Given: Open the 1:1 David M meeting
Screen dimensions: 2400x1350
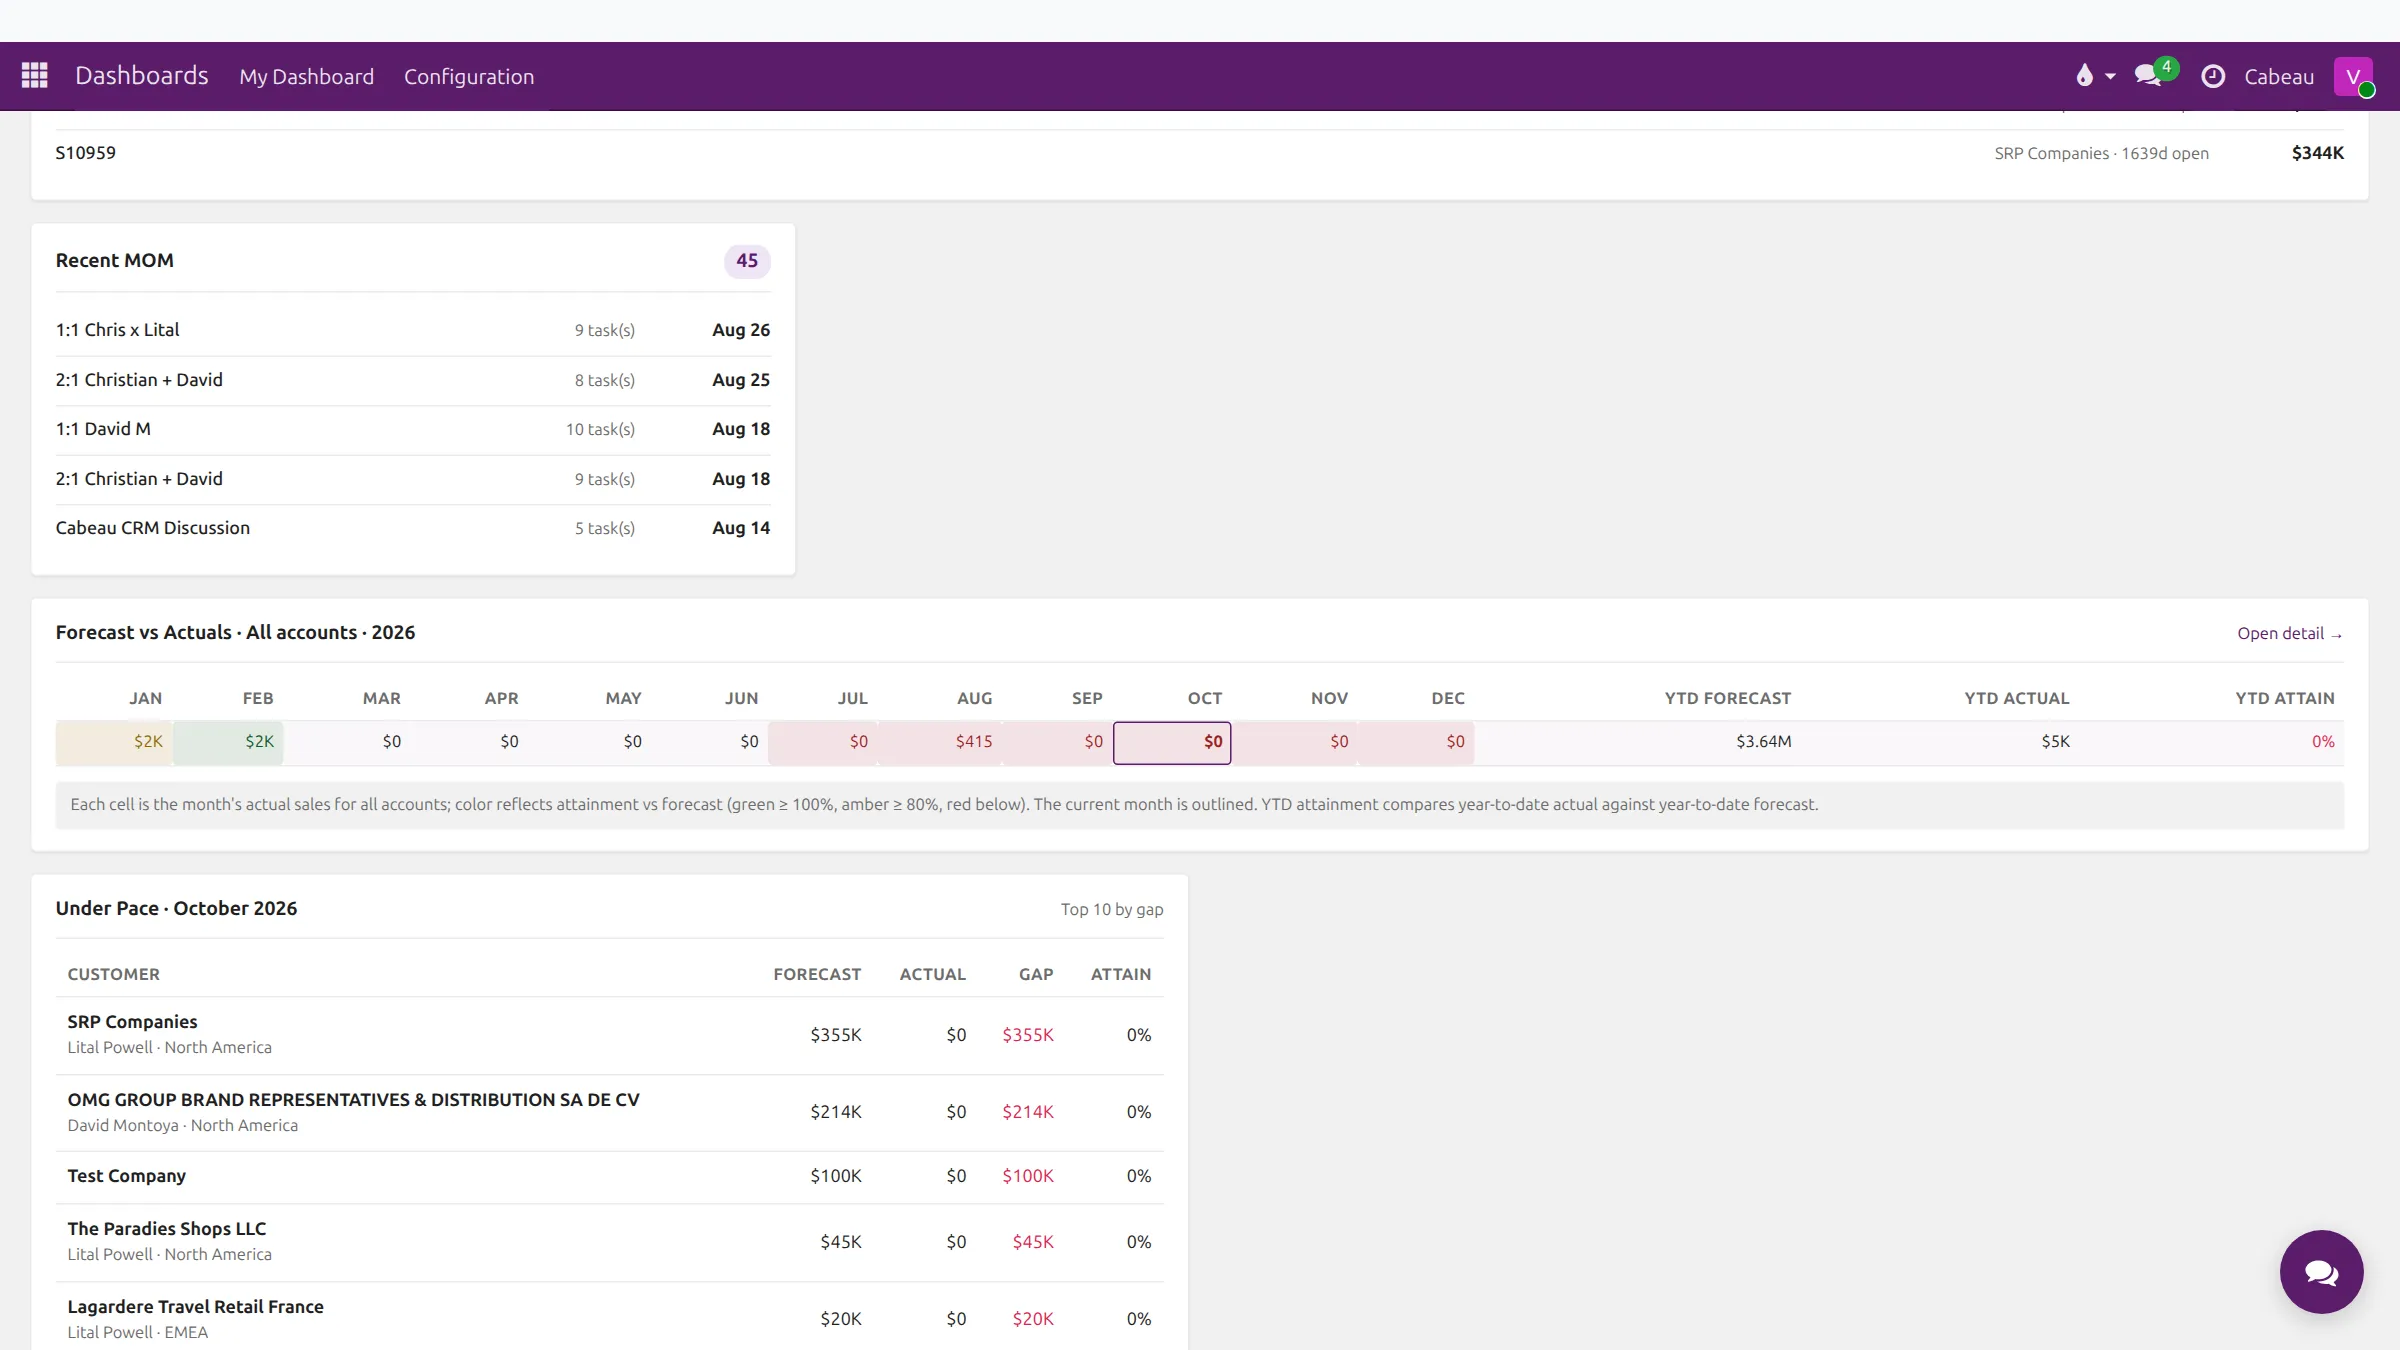Looking at the screenshot, I should coord(413,429).
